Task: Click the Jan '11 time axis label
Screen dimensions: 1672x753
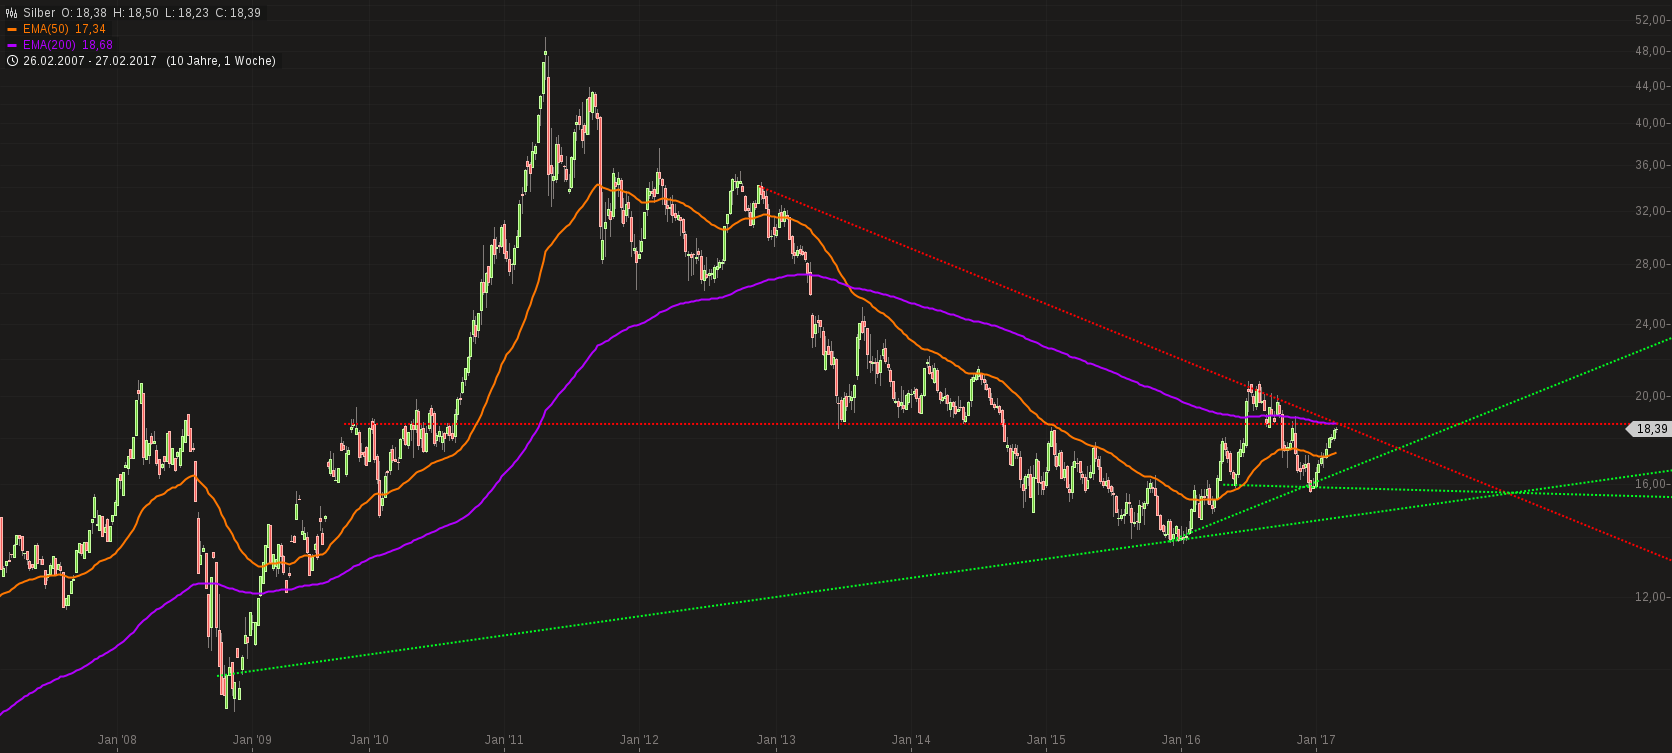Action: click(x=504, y=740)
